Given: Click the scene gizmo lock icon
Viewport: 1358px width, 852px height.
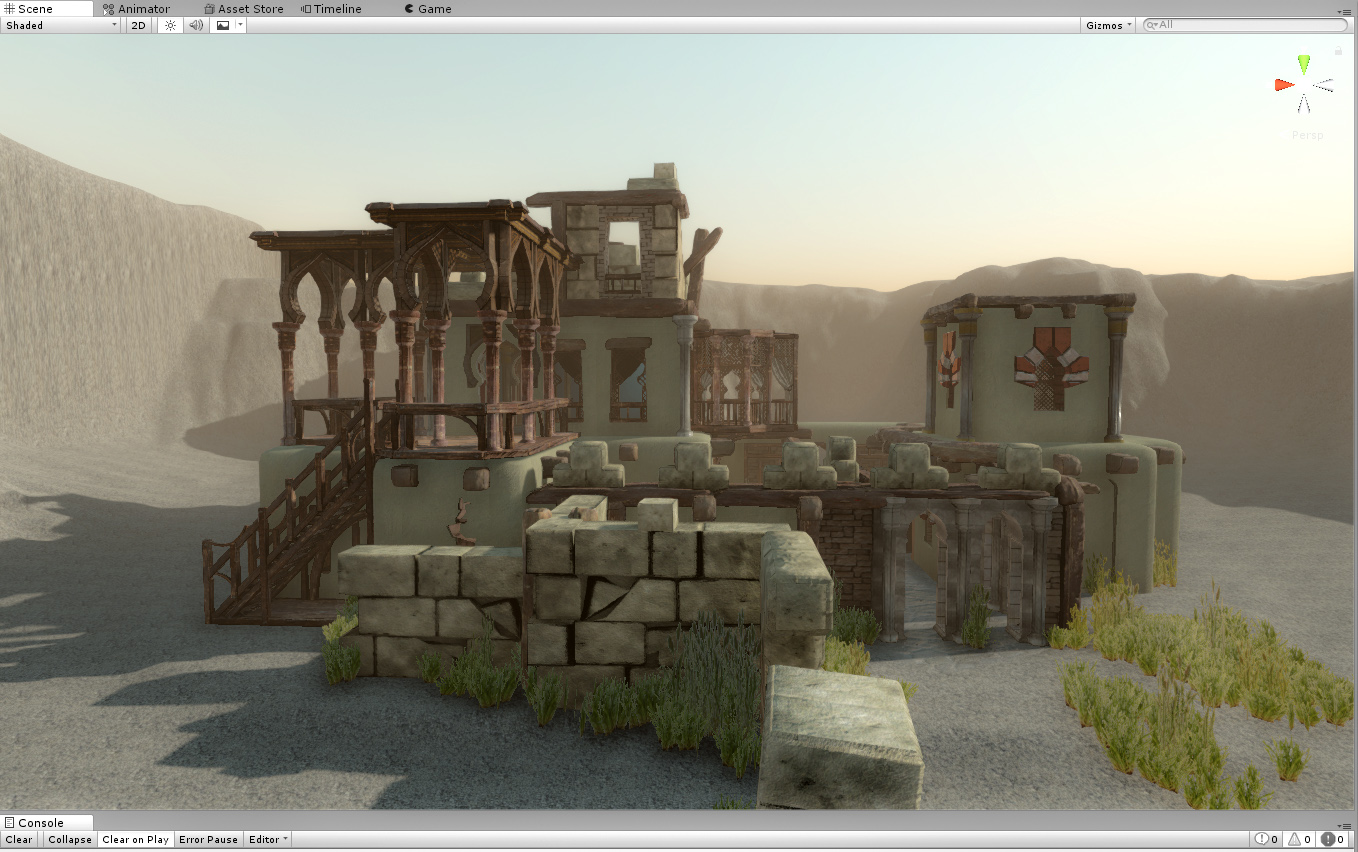Looking at the screenshot, I should pos(1338,50).
